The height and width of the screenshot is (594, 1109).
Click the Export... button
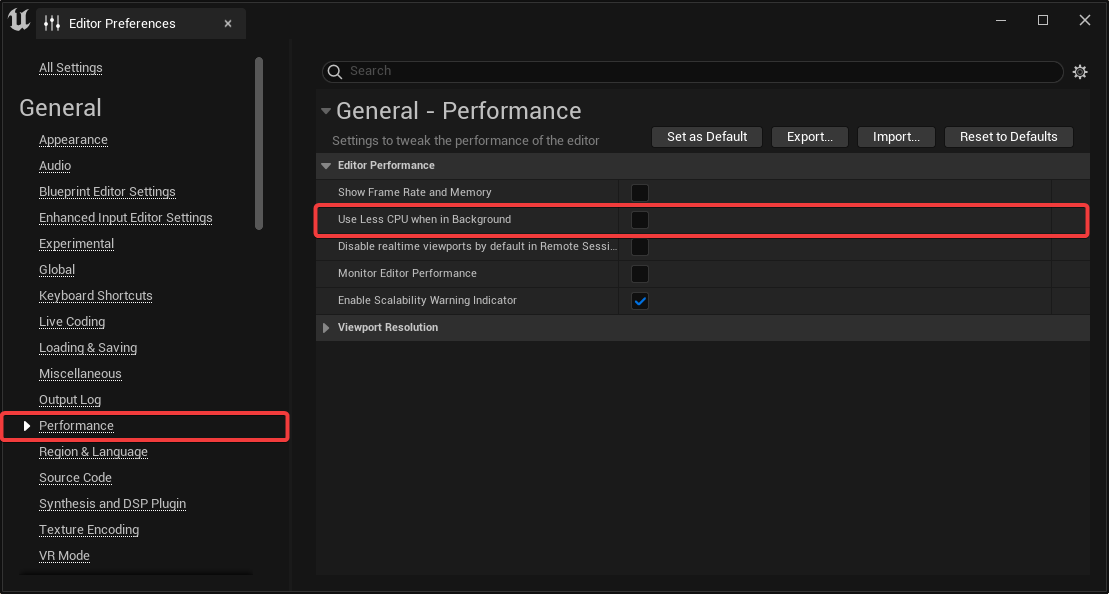pos(809,137)
